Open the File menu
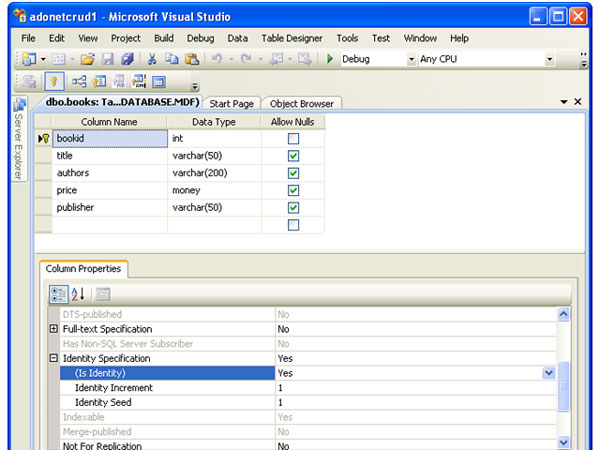This screenshot has height=450, width=600. pyautogui.click(x=28, y=38)
